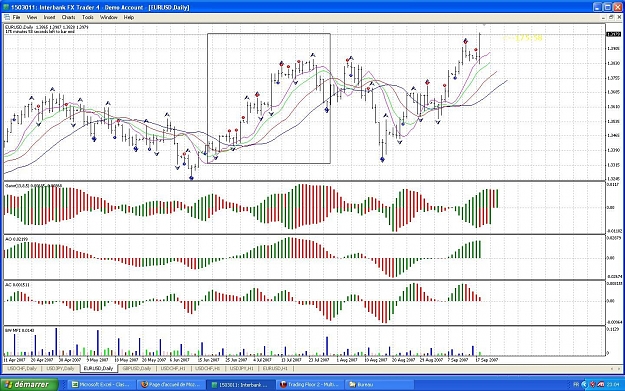Click the 13 Jul 2007 date label

pos(291,360)
